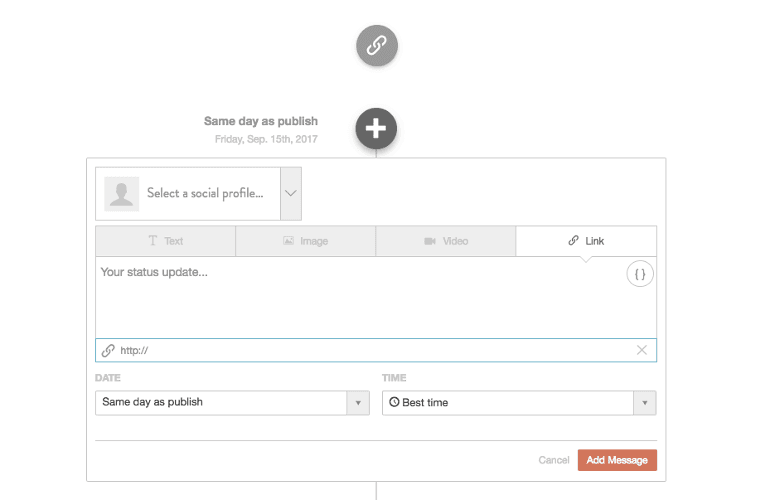Open the curly braces template helper
770x500 pixels.
640,274
